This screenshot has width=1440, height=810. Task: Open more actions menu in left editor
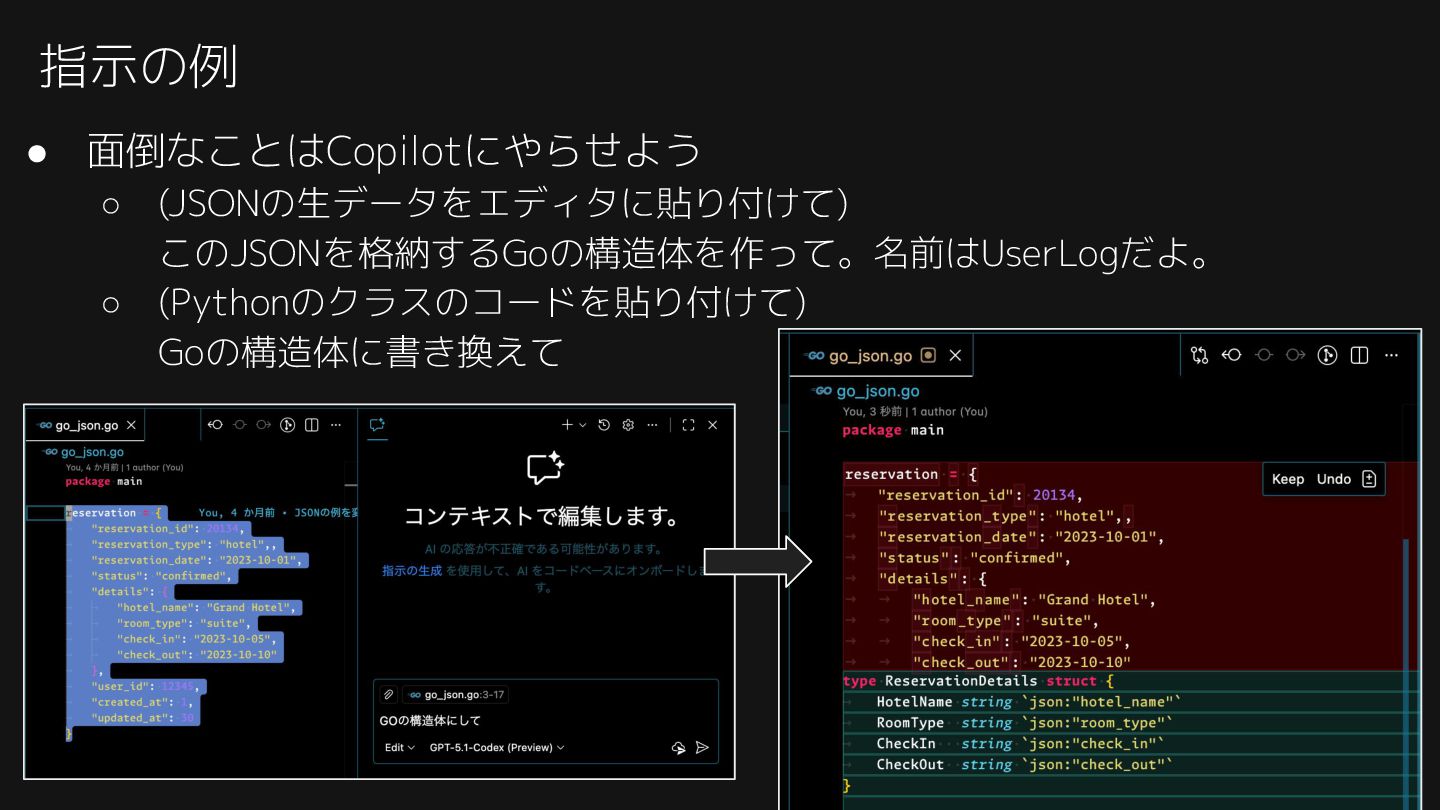coord(336,425)
